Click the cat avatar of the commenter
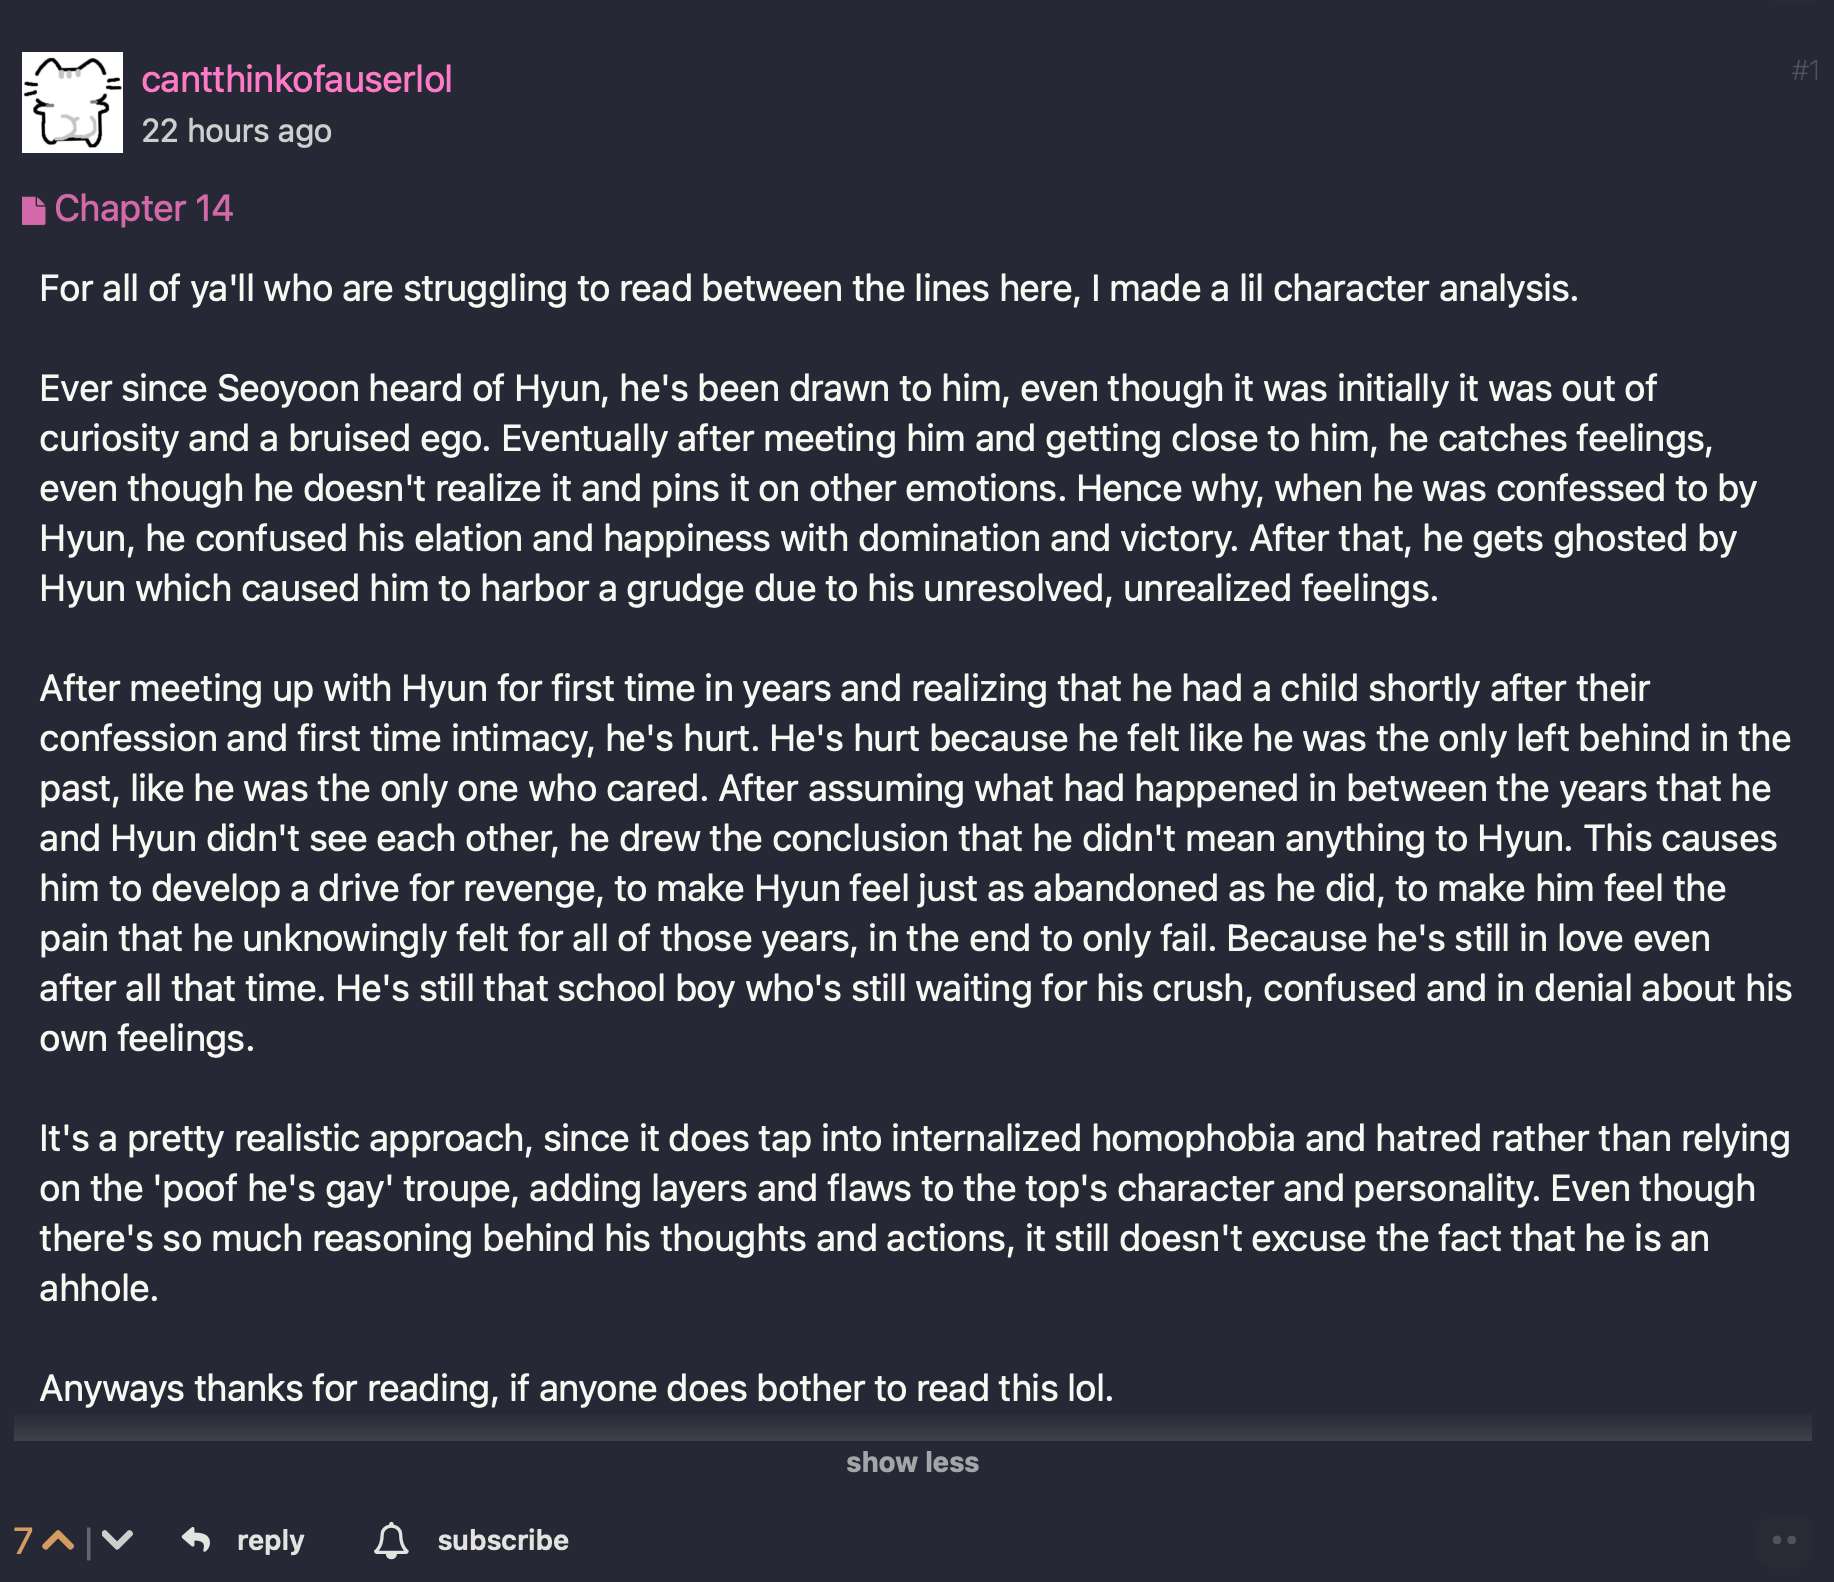Screen dimensions: 1834x1582 pos(72,102)
